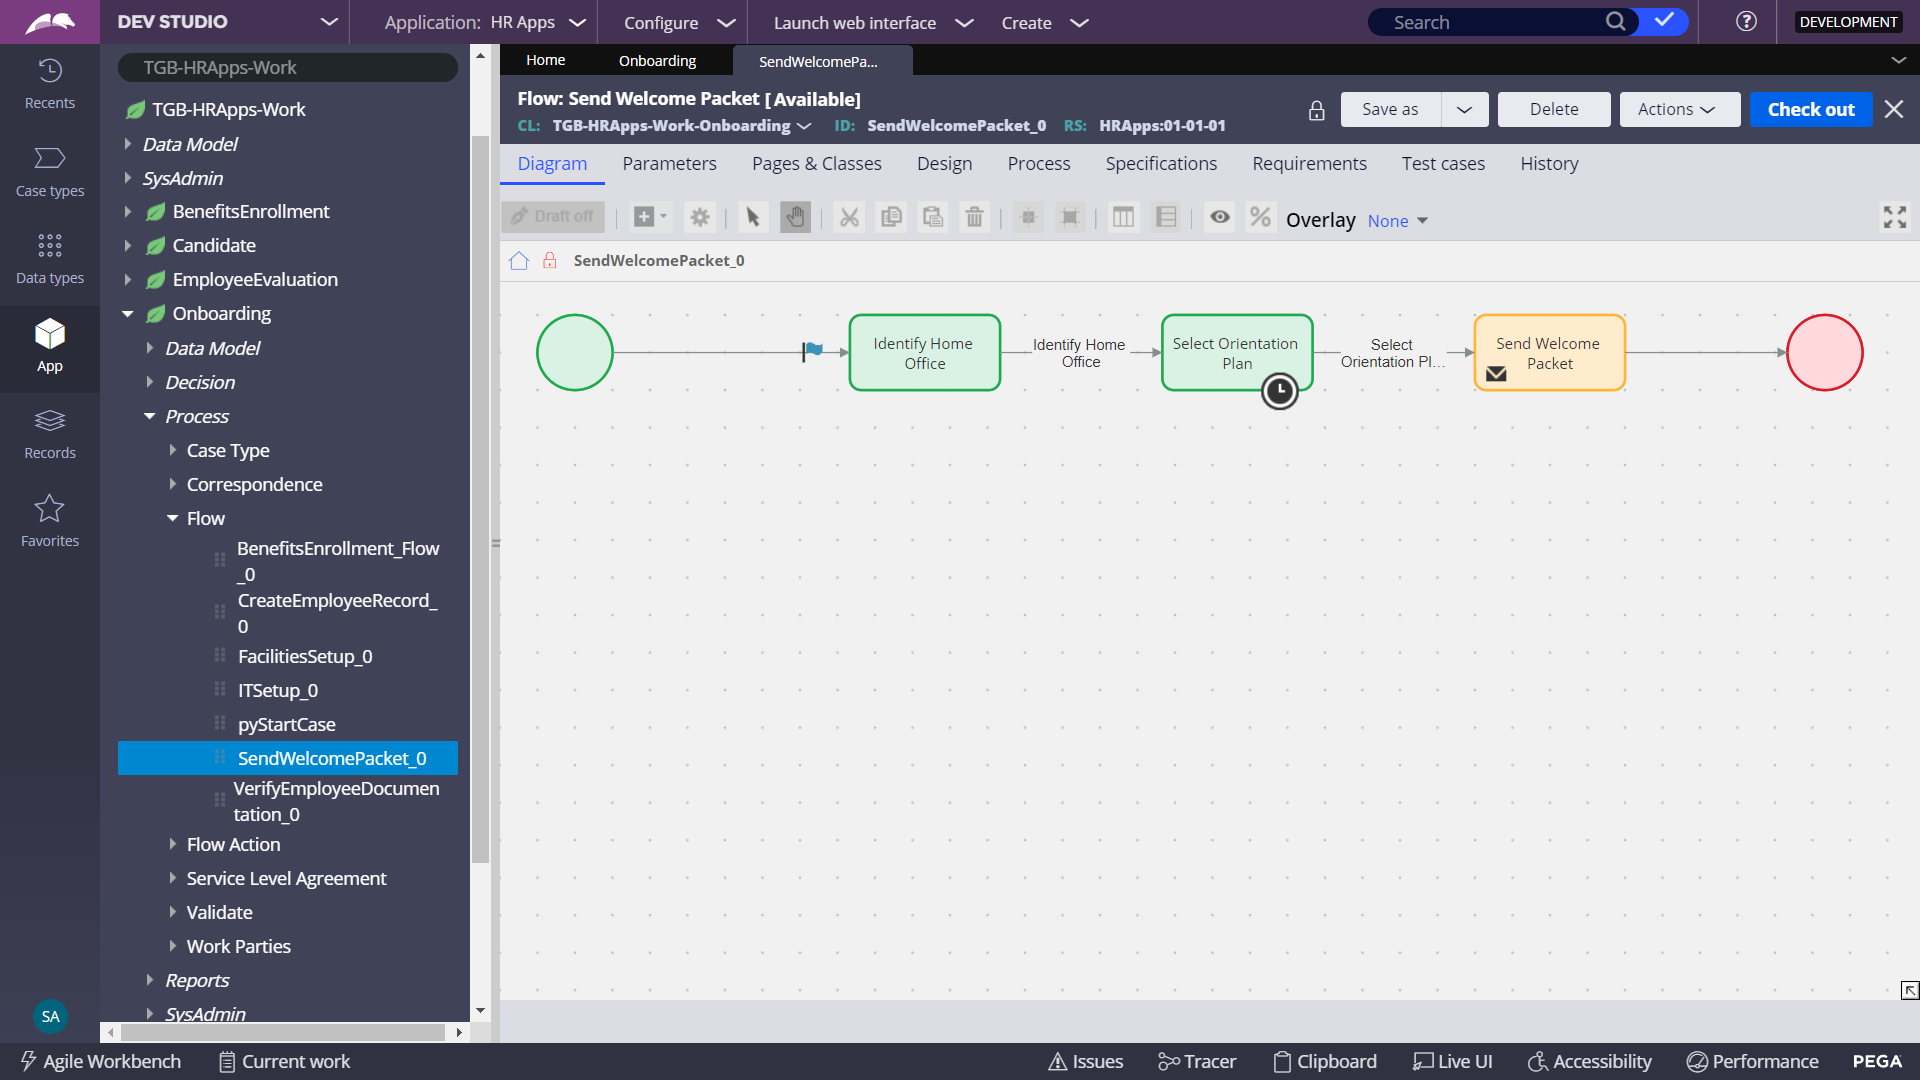This screenshot has width=1920, height=1080.
Task: Switch to the Parameters tab
Action: click(669, 164)
